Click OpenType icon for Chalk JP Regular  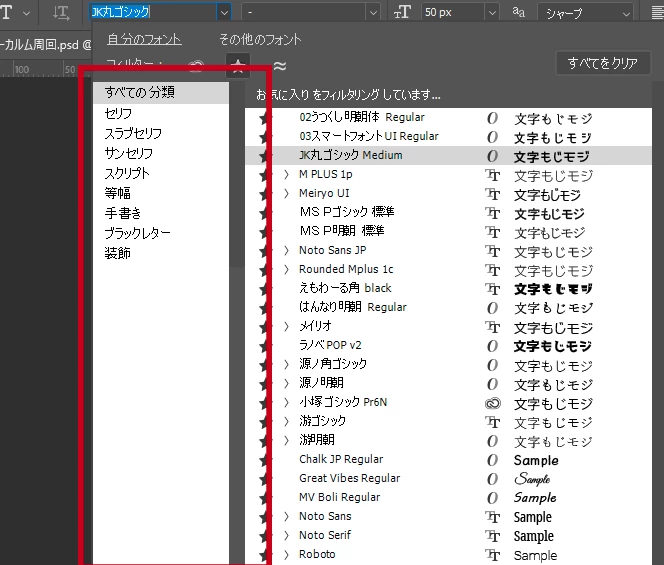492,460
